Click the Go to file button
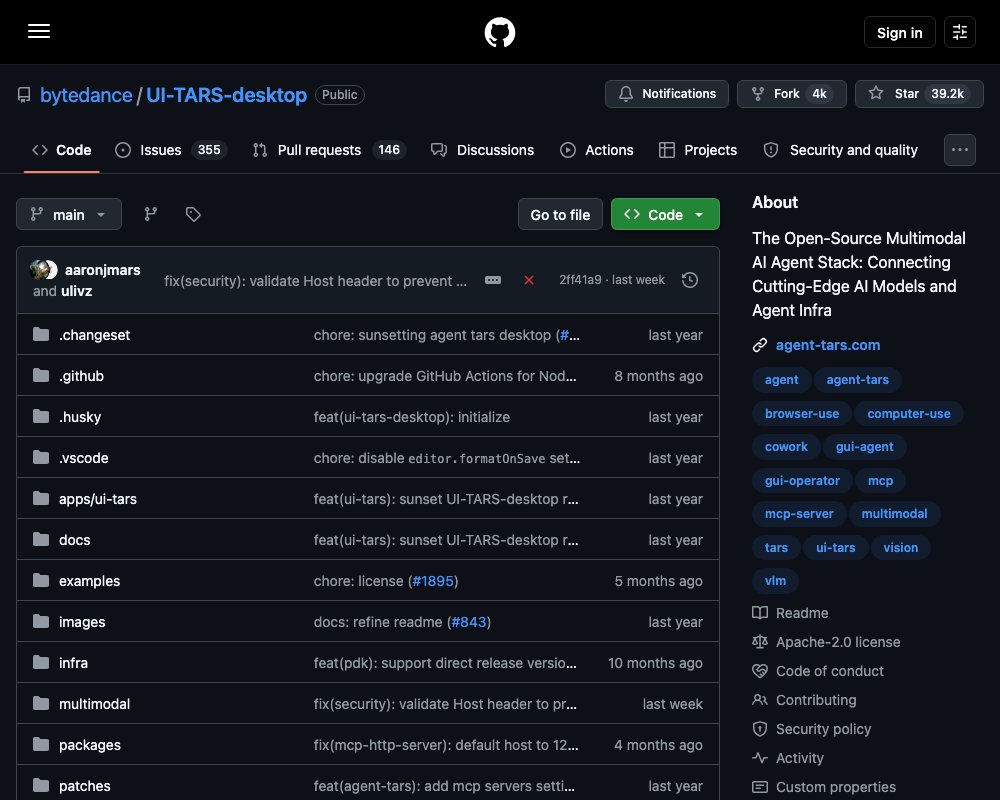 coord(560,214)
